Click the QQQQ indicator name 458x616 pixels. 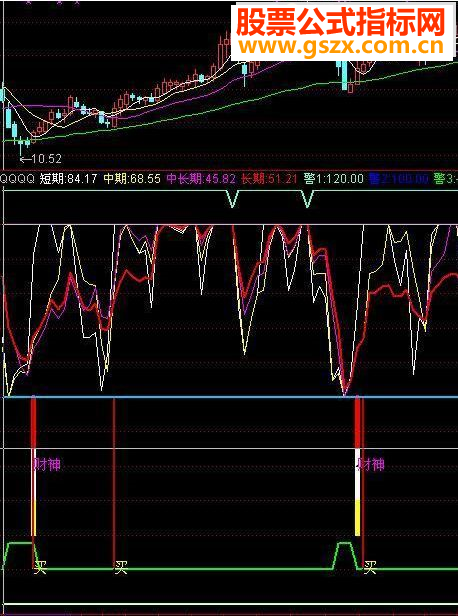click(17, 179)
